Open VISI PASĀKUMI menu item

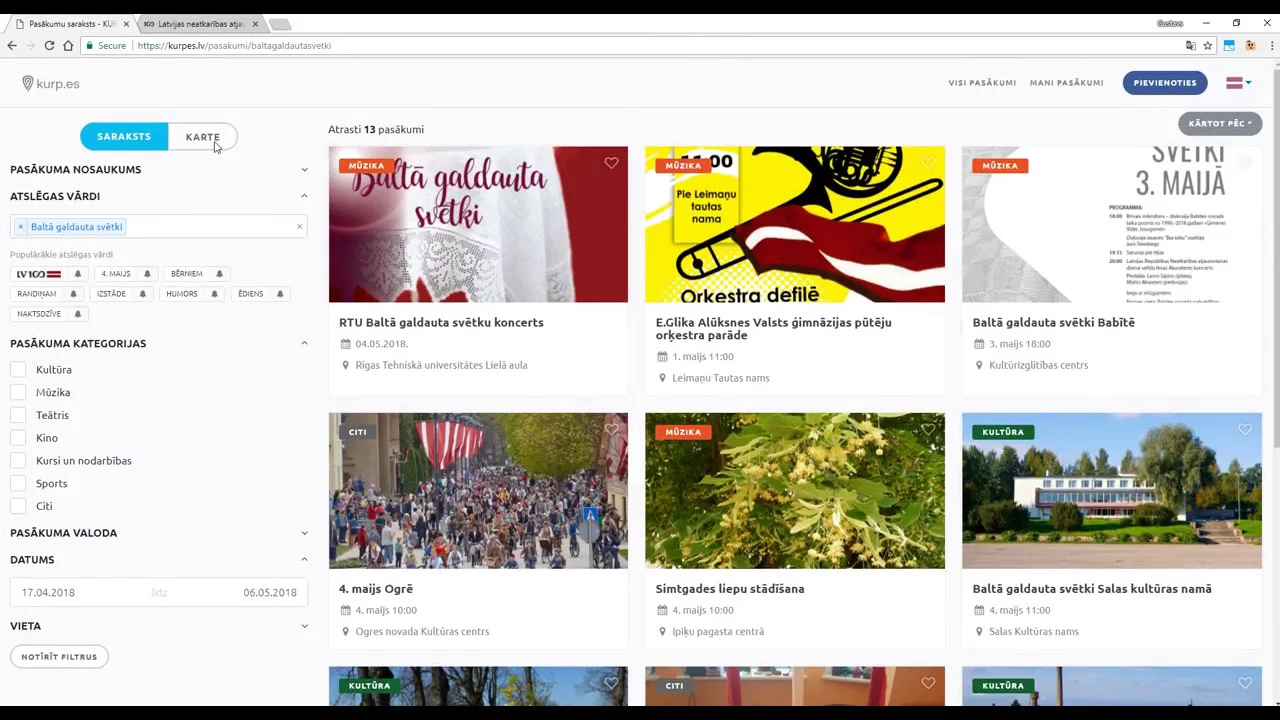[x=982, y=83]
